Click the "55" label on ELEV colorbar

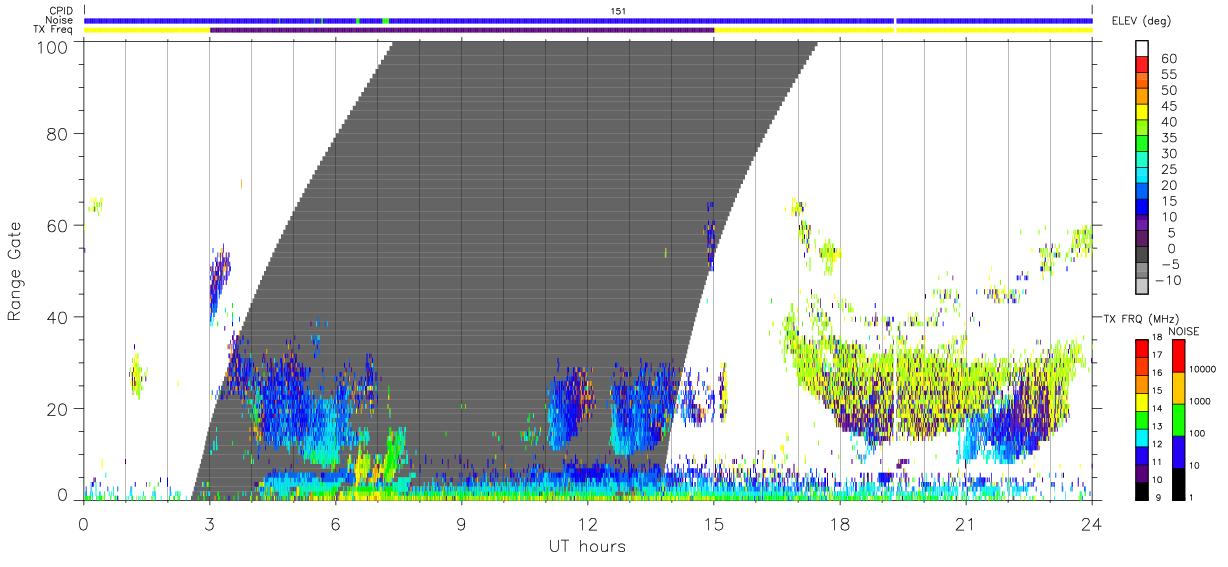pyautogui.click(x=1168, y=75)
